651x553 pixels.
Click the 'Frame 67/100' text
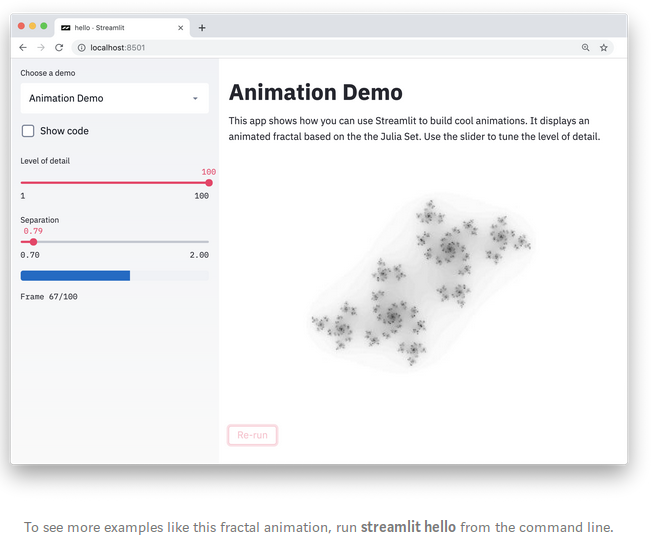coord(49,296)
